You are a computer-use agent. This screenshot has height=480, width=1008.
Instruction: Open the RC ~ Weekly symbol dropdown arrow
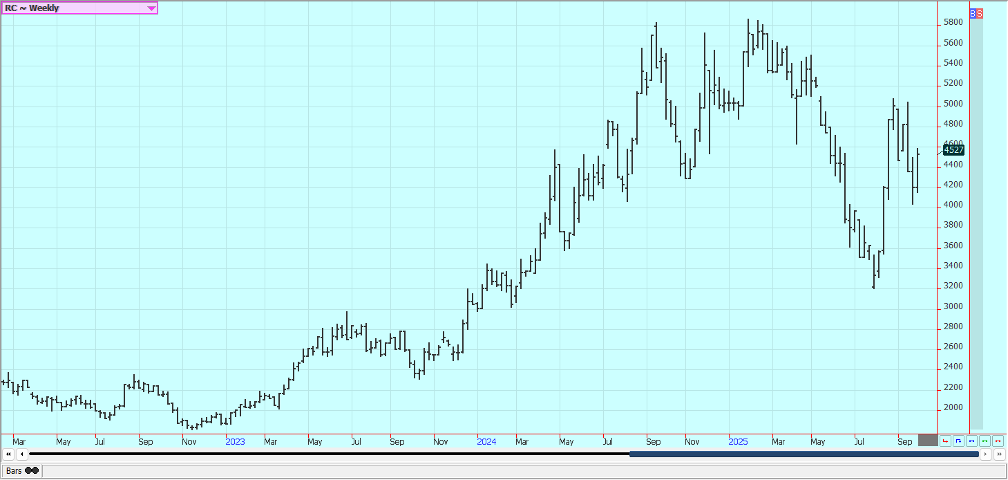[151, 7]
